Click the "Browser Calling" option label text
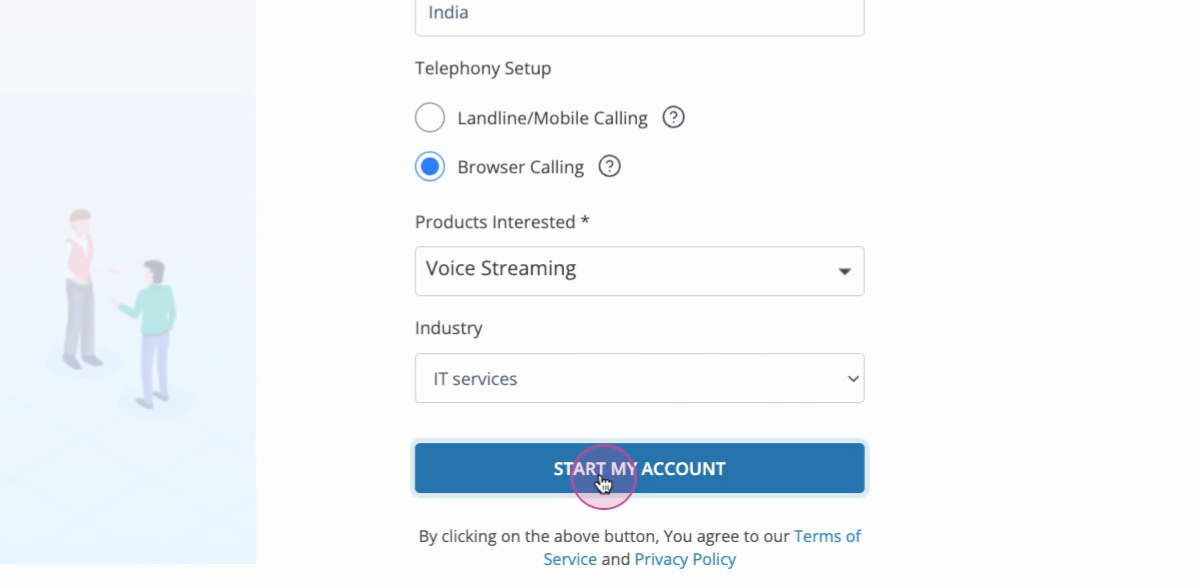This screenshot has height=587, width=1200. tap(520, 167)
